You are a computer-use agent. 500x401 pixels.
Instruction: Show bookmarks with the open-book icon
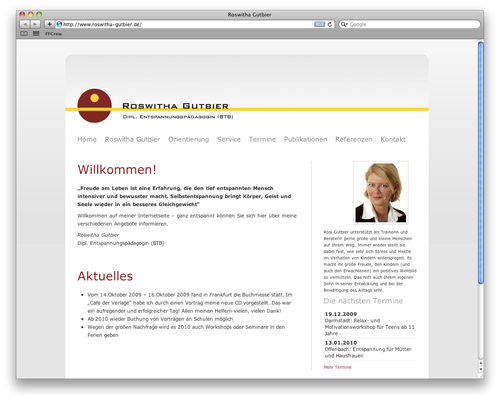pyautogui.click(x=24, y=34)
